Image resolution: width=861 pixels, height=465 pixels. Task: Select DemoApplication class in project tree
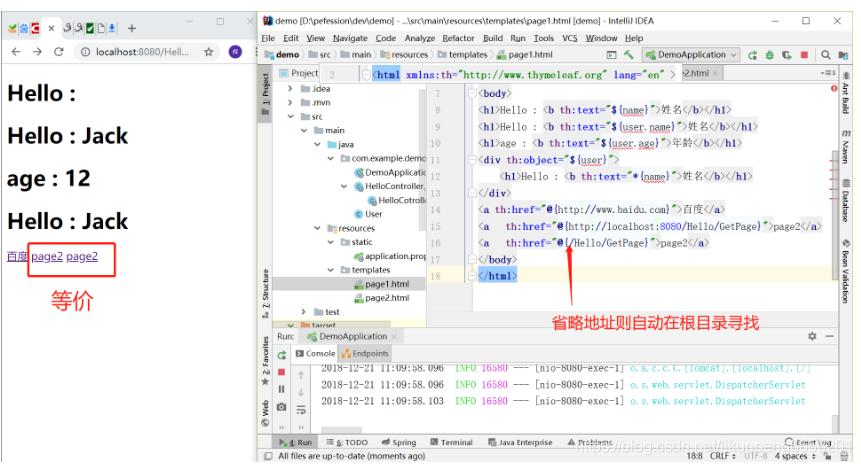click(390, 172)
